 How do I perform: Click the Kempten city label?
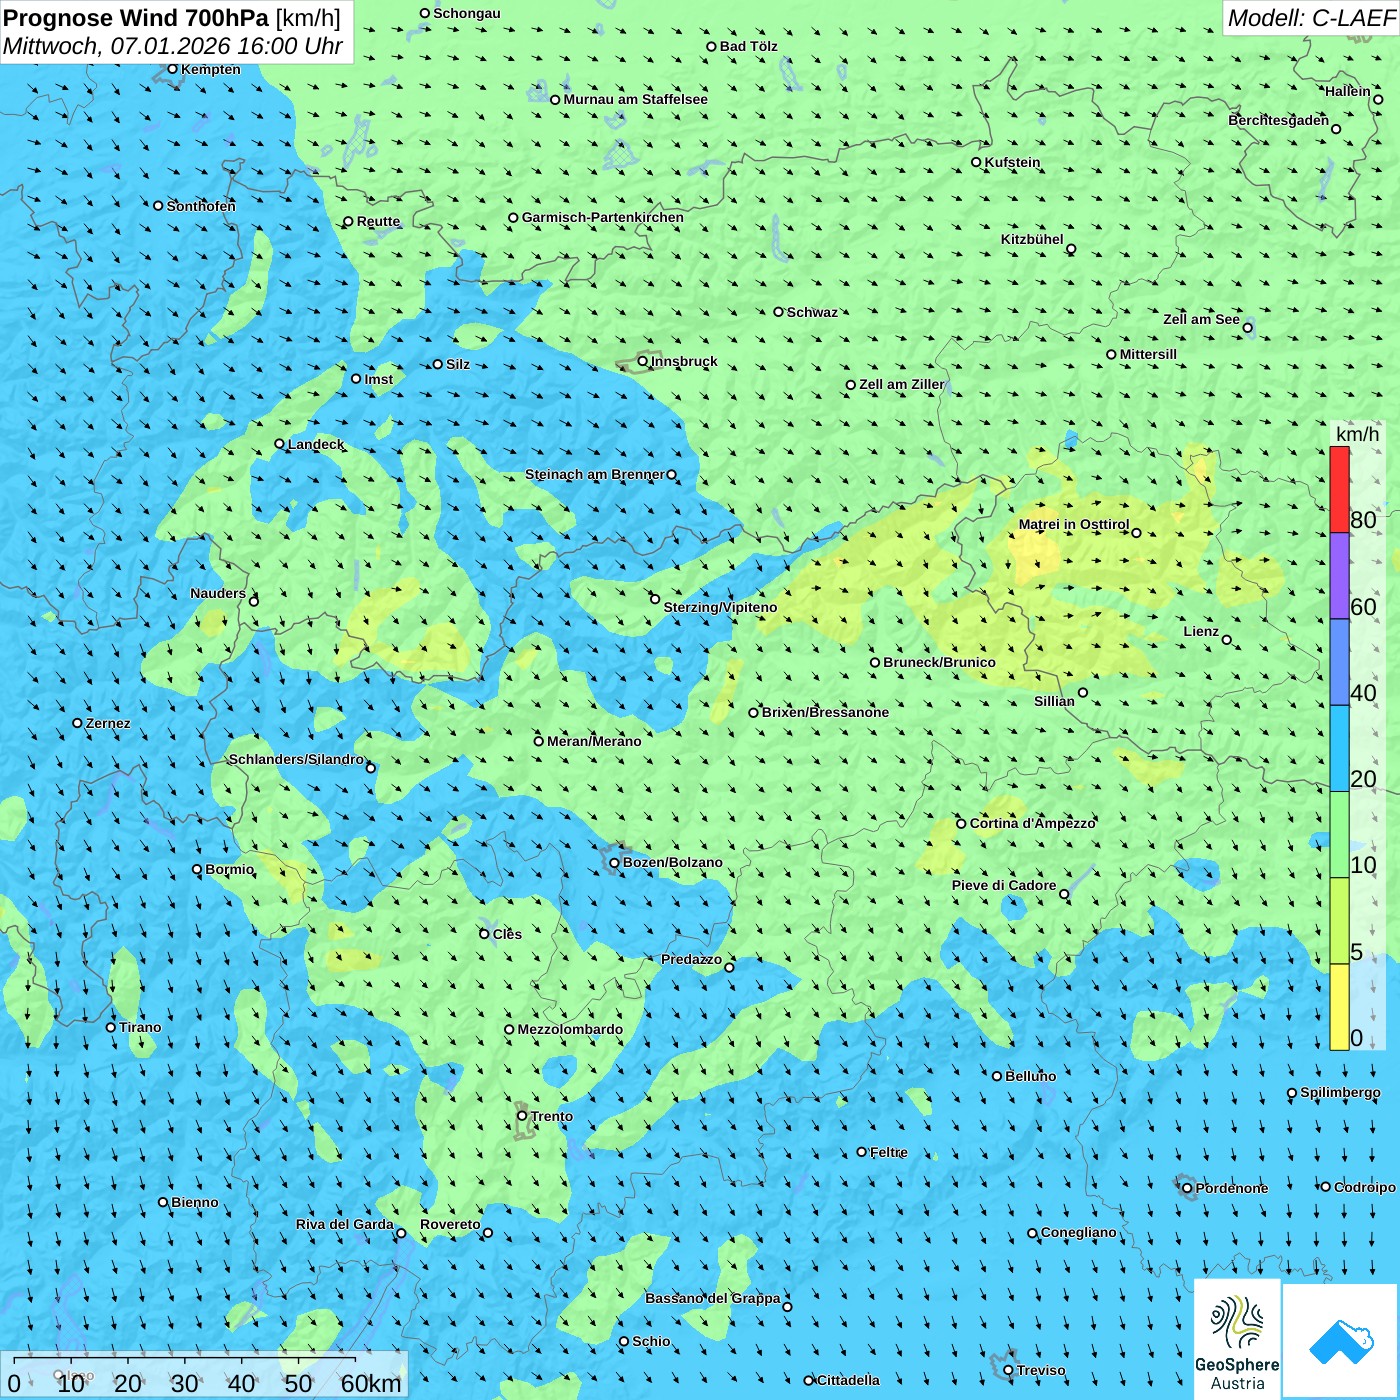211,69
